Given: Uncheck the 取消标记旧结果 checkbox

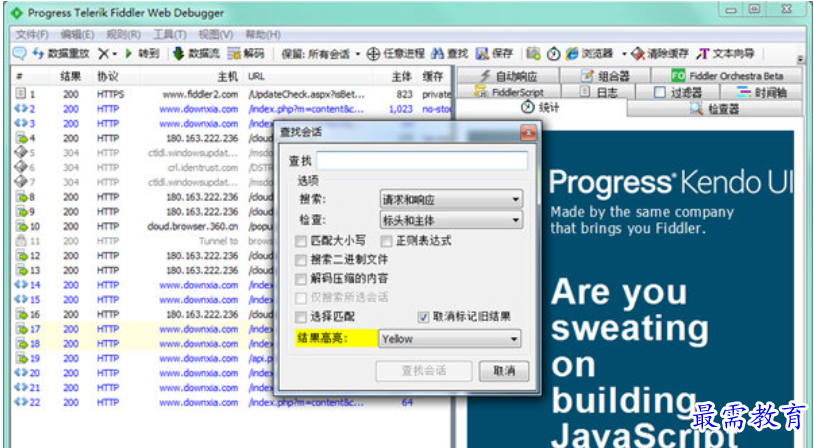Looking at the screenshot, I should [x=423, y=317].
